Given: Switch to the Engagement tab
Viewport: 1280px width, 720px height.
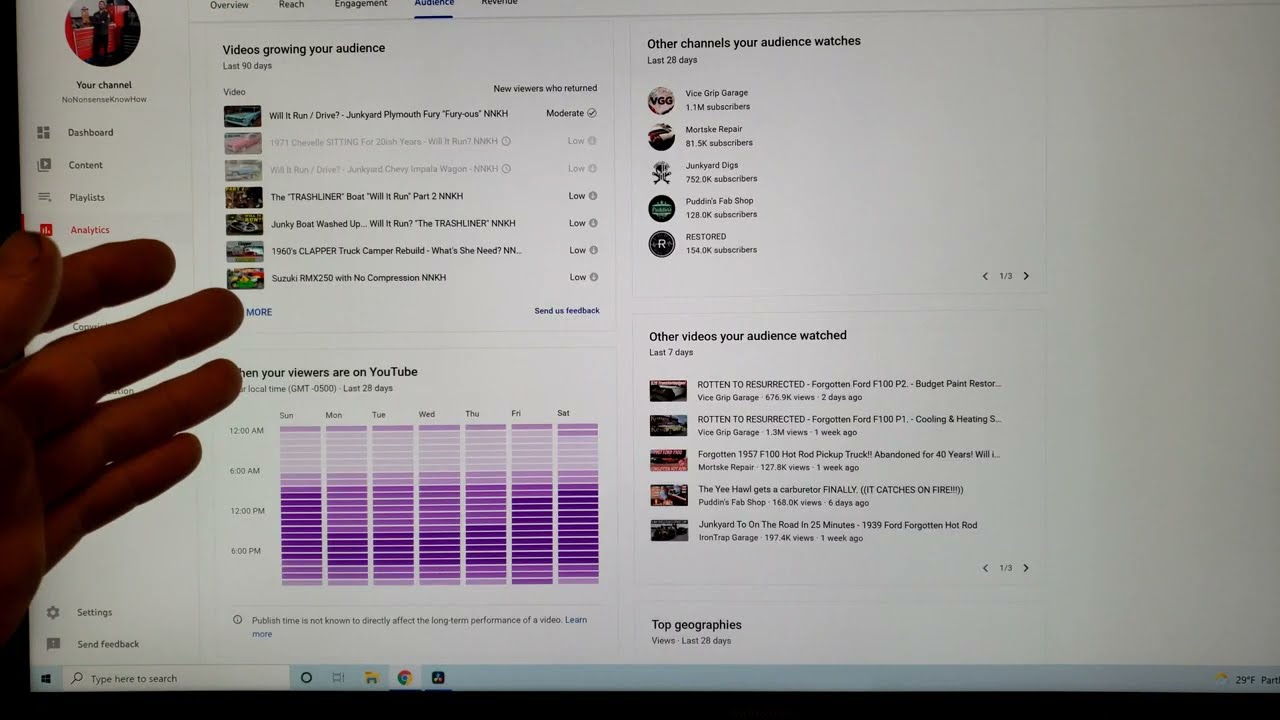Looking at the screenshot, I should (361, 4).
